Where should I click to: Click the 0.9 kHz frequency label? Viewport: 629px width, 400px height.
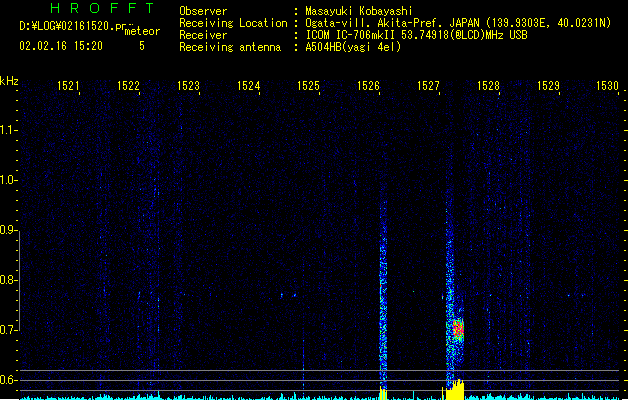pyautogui.click(x=8, y=230)
